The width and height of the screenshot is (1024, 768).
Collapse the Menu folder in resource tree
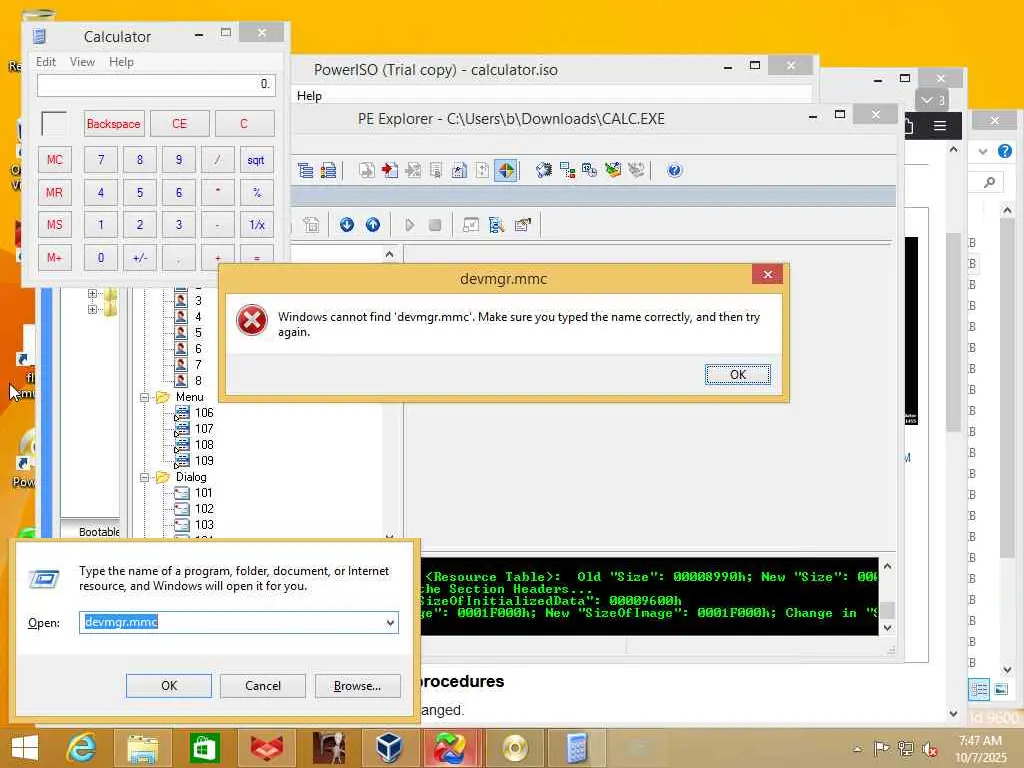click(x=144, y=397)
